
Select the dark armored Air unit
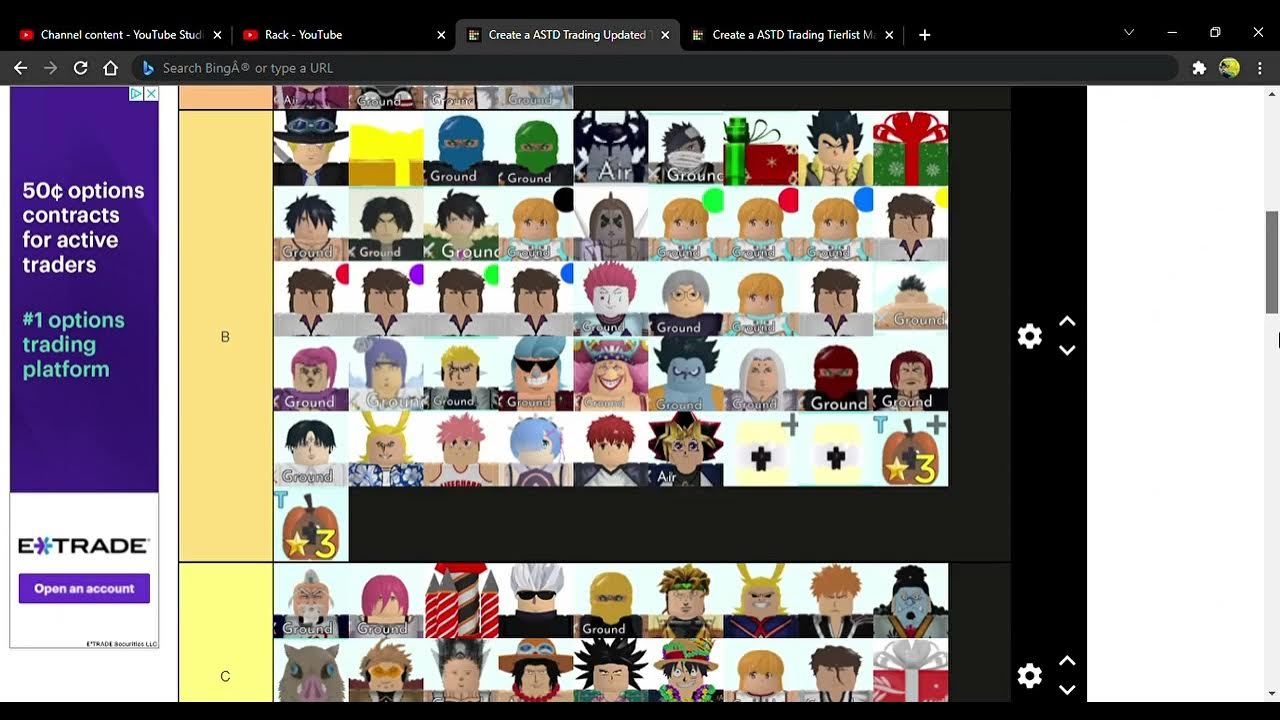pyautogui.click(x=611, y=148)
